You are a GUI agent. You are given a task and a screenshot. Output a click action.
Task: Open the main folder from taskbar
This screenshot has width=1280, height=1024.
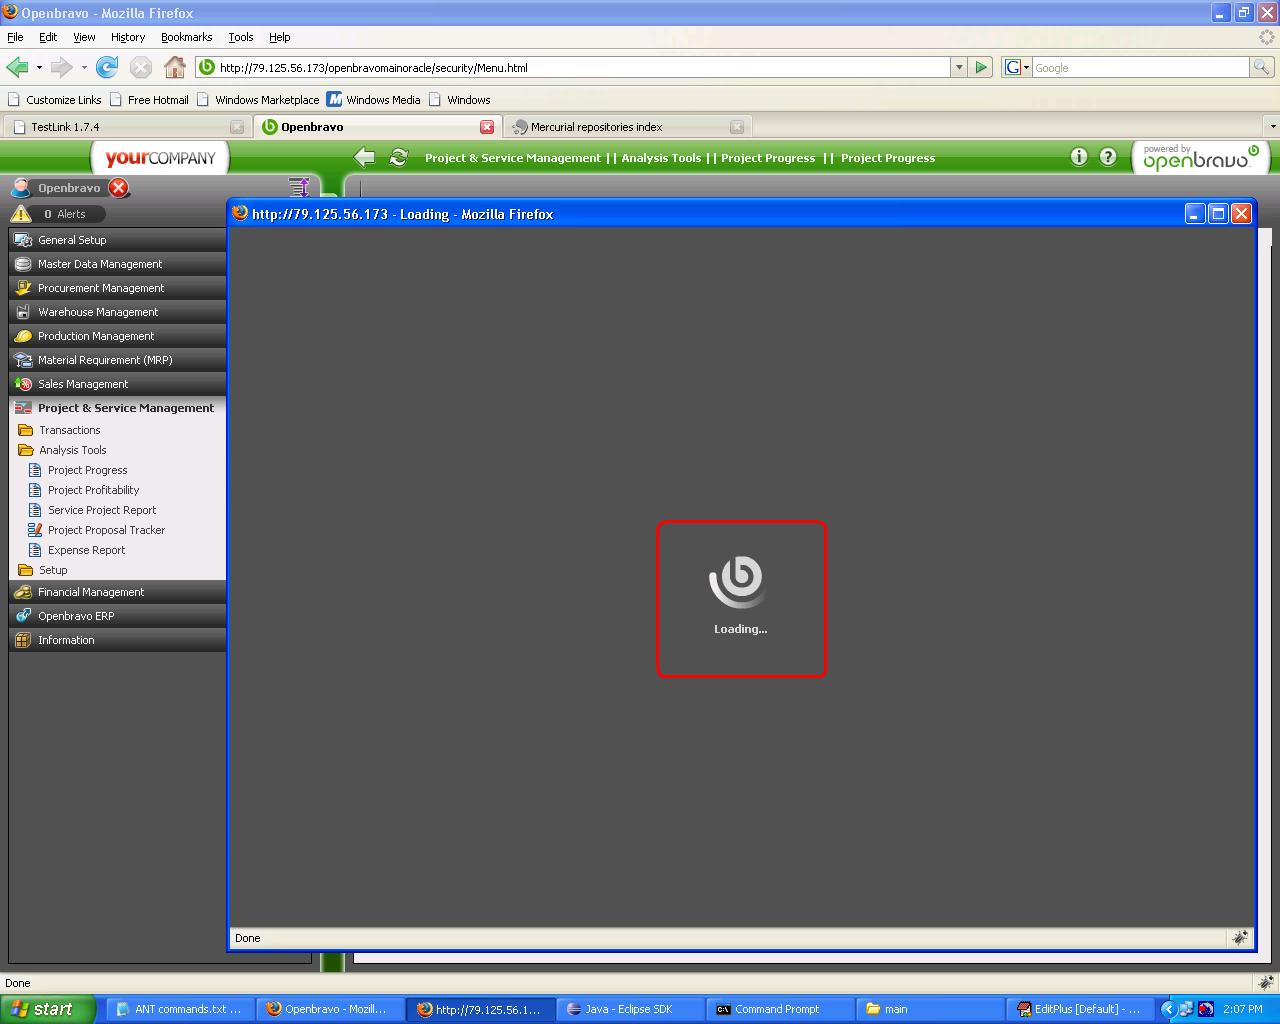[x=930, y=1009]
